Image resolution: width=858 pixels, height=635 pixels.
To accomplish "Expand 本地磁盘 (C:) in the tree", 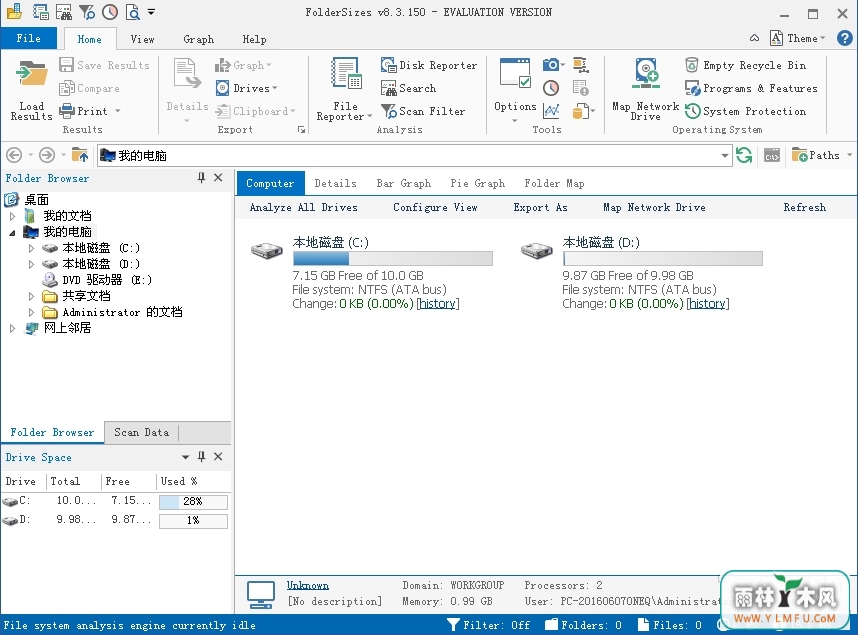I will tap(31, 248).
